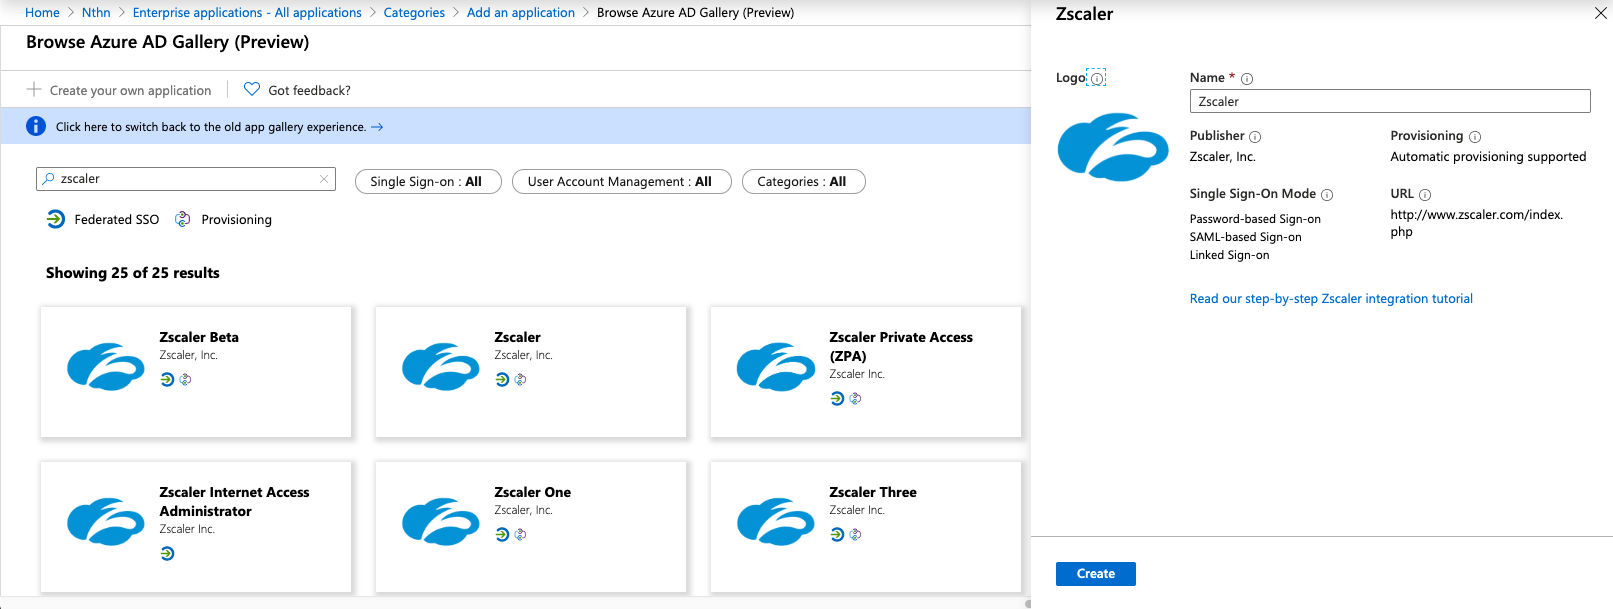Open the Zscaler integration tutorial link
Image resolution: width=1613 pixels, height=609 pixels.
pyautogui.click(x=1330, y=299)
